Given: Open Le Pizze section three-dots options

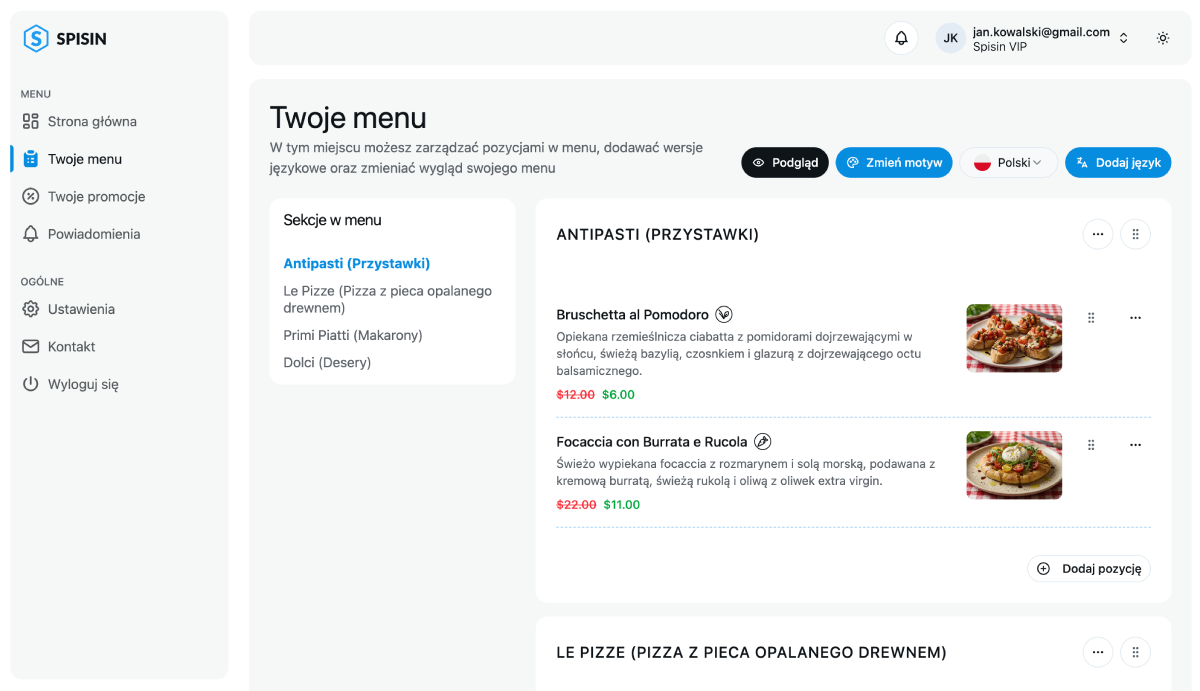Looking at the screenshot, I should (1097, 652).
